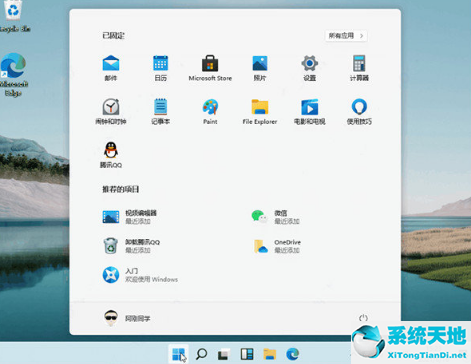Image resolution: width=471 pixels, height=364 pixels.
Task: Open recommended WeChat (微信) item
Action: (276, 217)
